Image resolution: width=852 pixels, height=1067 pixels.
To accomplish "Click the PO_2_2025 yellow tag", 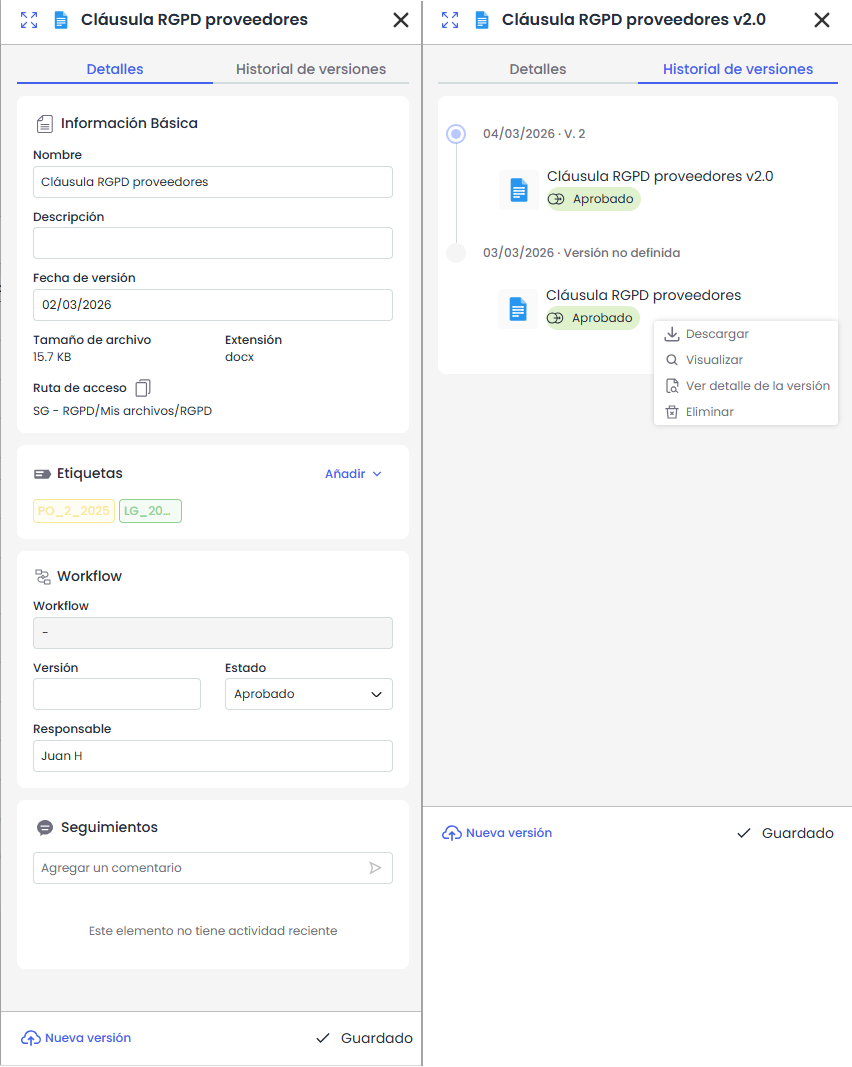I will point(74,511).
